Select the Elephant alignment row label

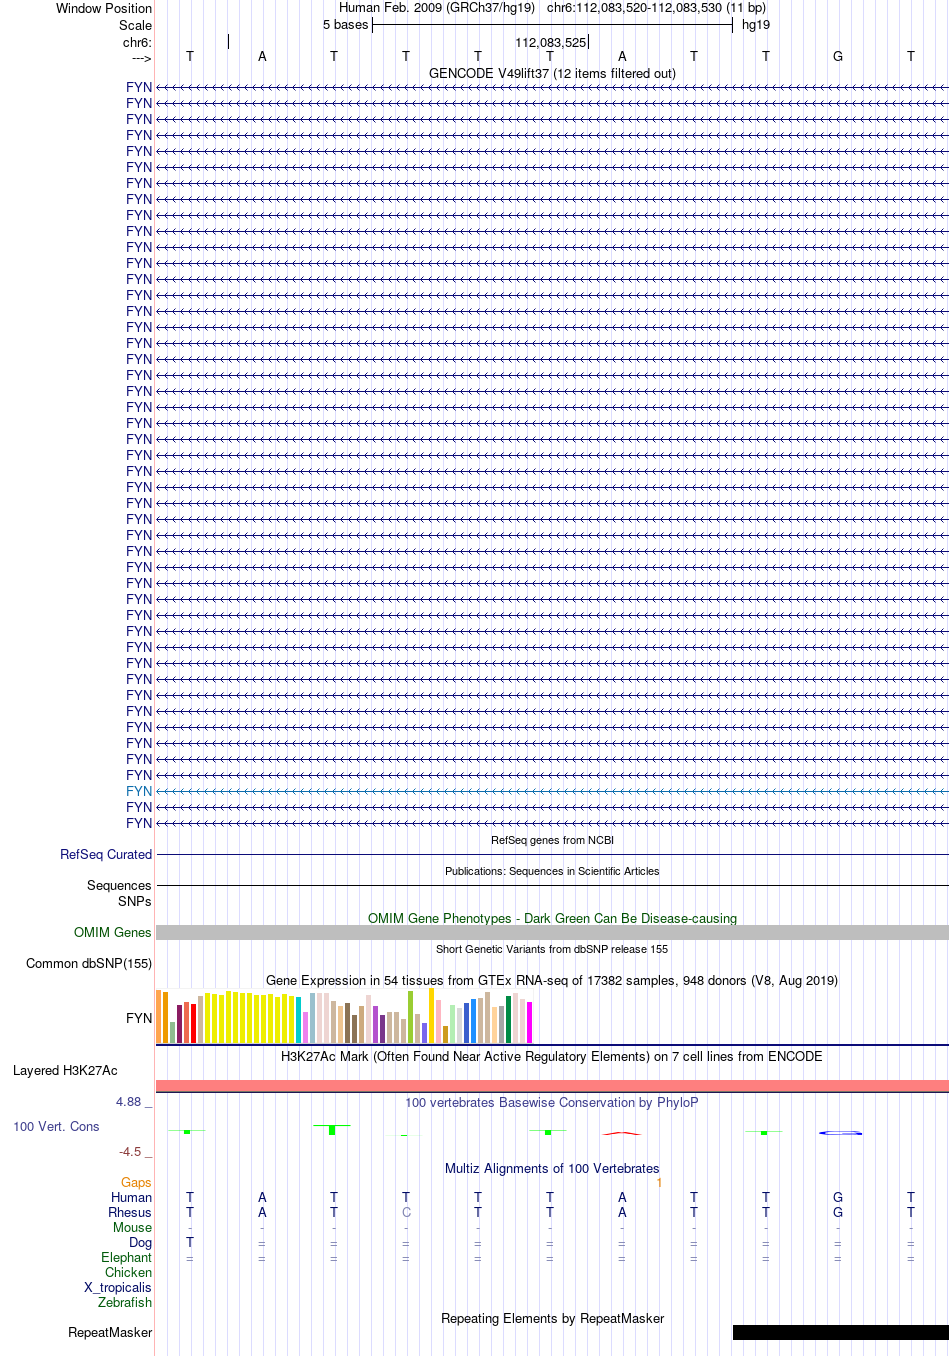coord(127,1257)
